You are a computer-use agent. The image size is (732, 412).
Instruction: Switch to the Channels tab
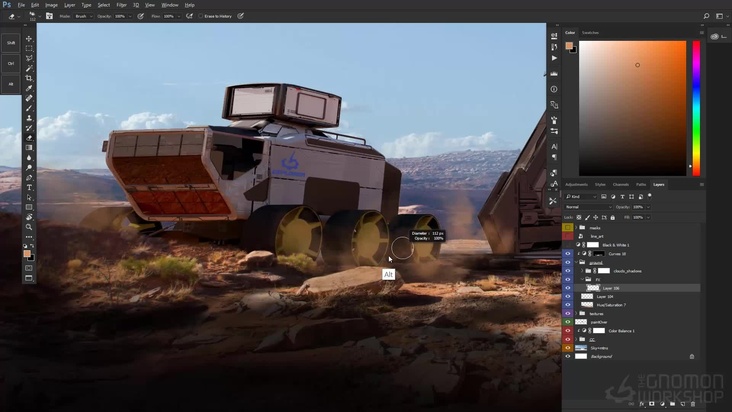pyautogui.click(x=620, y=184)
